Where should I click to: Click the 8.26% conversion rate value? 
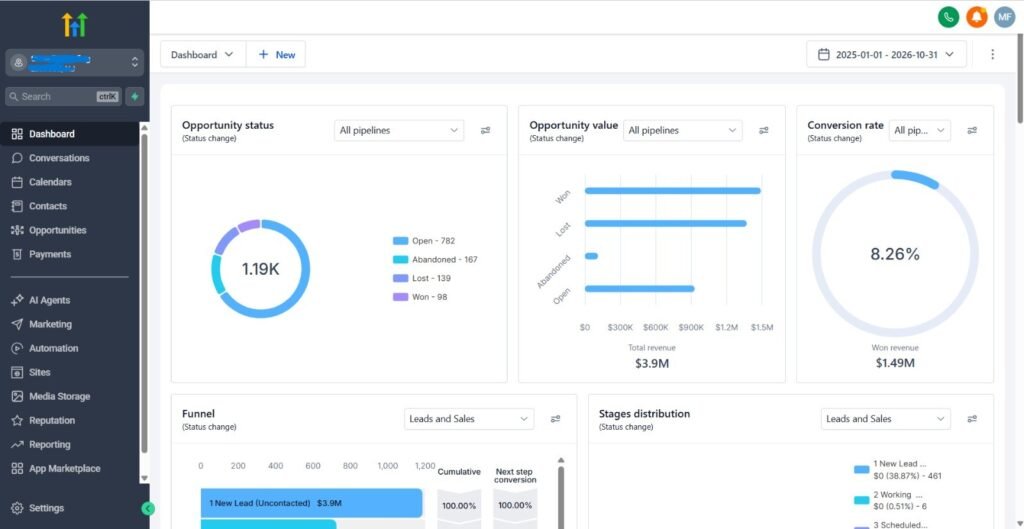point(895,255)
